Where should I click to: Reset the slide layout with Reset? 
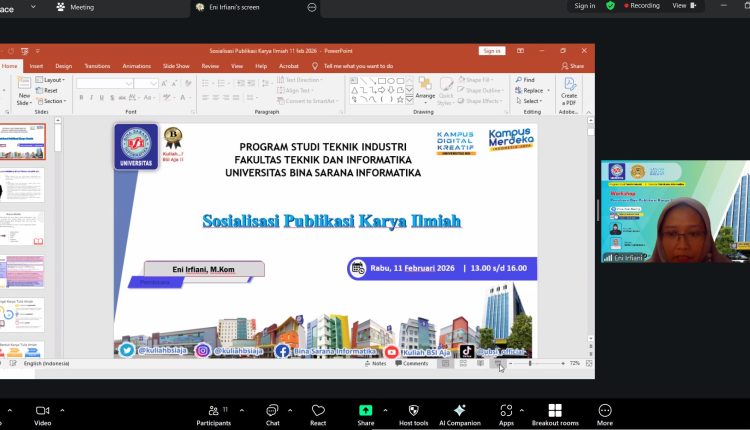click(46, 90)
